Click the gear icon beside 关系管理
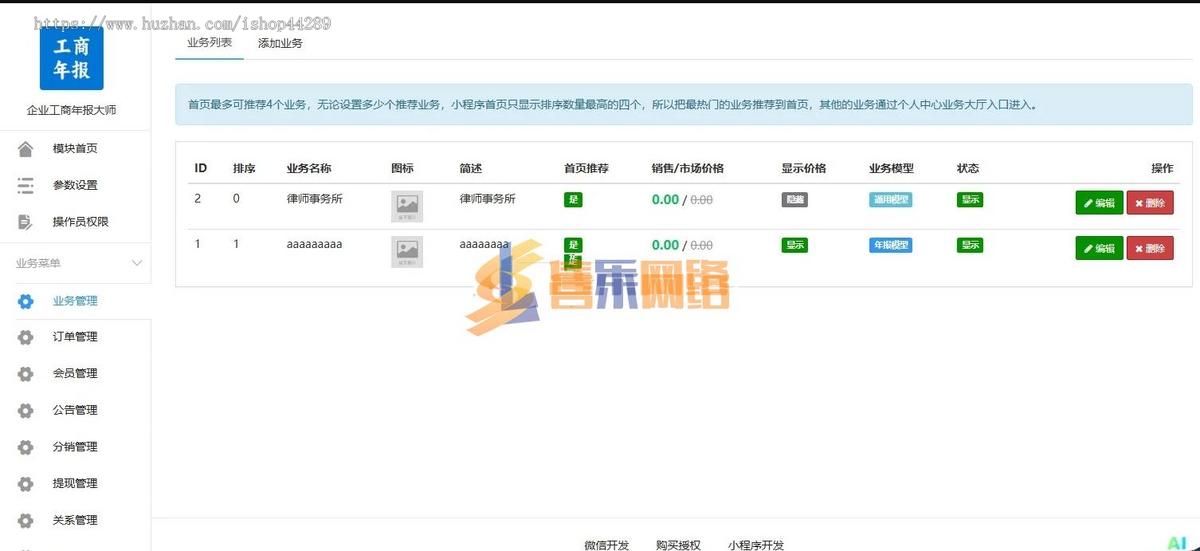 [x=26, y=521]
